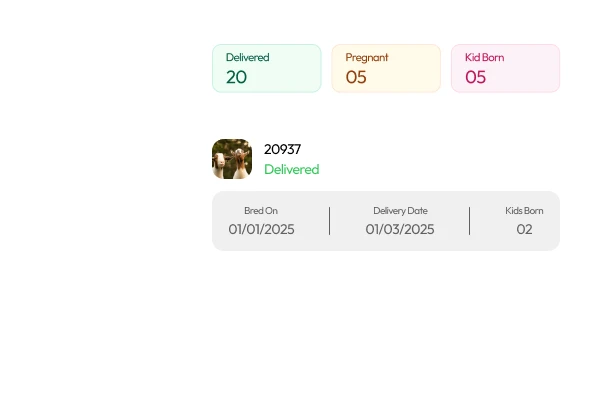The image size is (603, 413).
Task: Select the Delivered summary card
Action: click(267, 68)
